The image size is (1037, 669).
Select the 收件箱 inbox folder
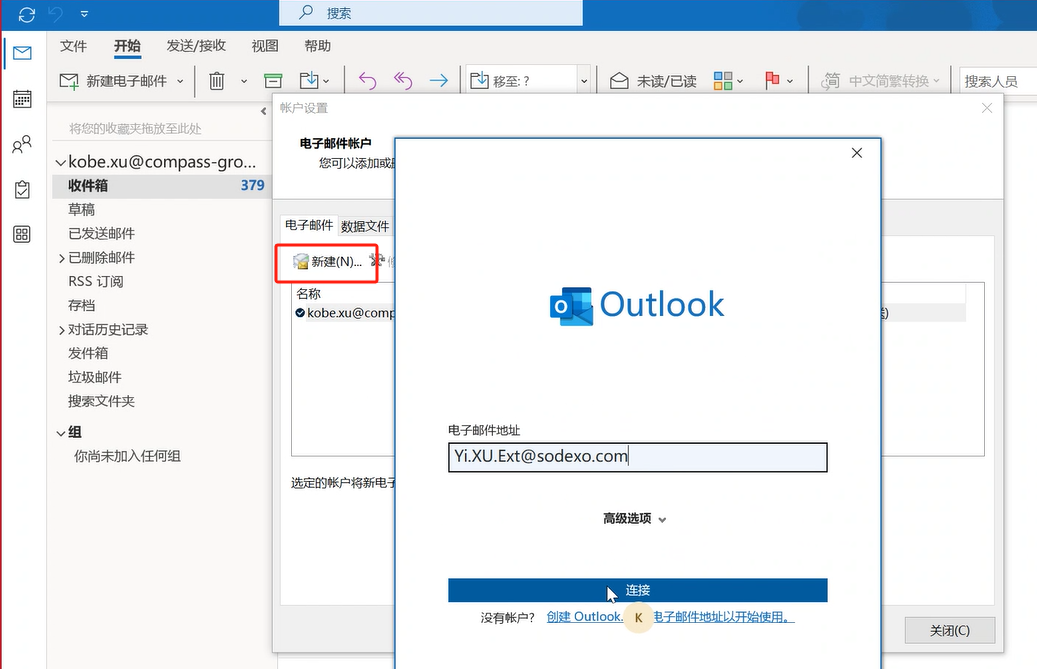click(x=161, y=186)
